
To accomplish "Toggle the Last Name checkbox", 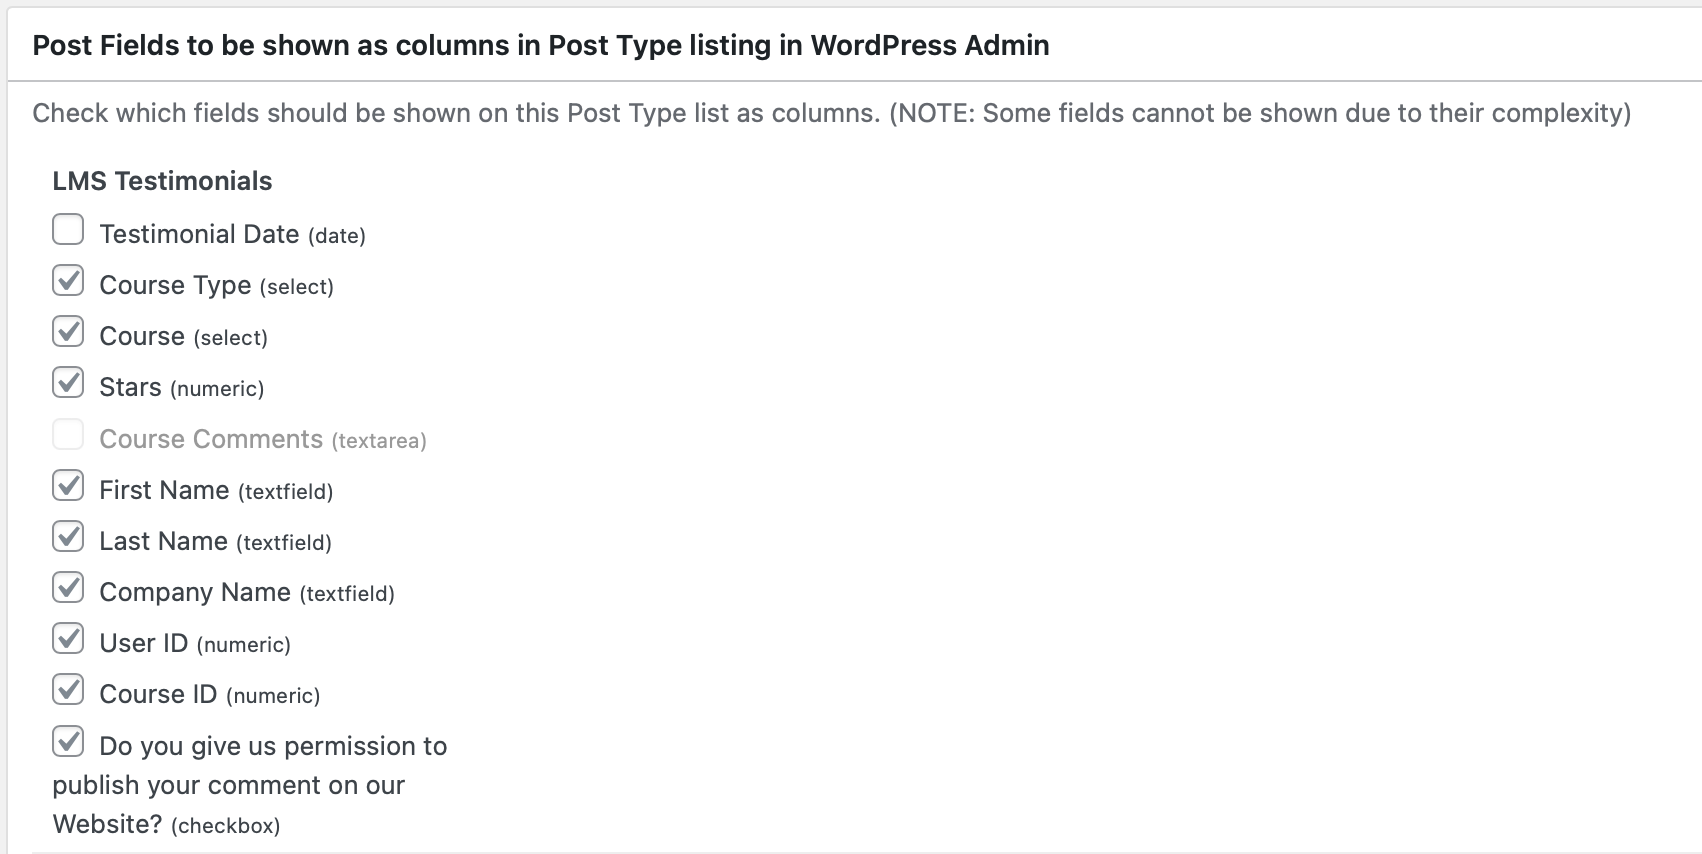I will pos(68,536).
